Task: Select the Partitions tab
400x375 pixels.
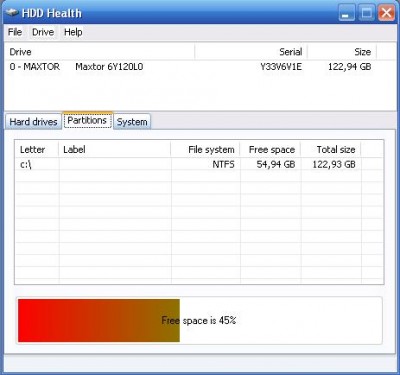Action: coord(87,120)
